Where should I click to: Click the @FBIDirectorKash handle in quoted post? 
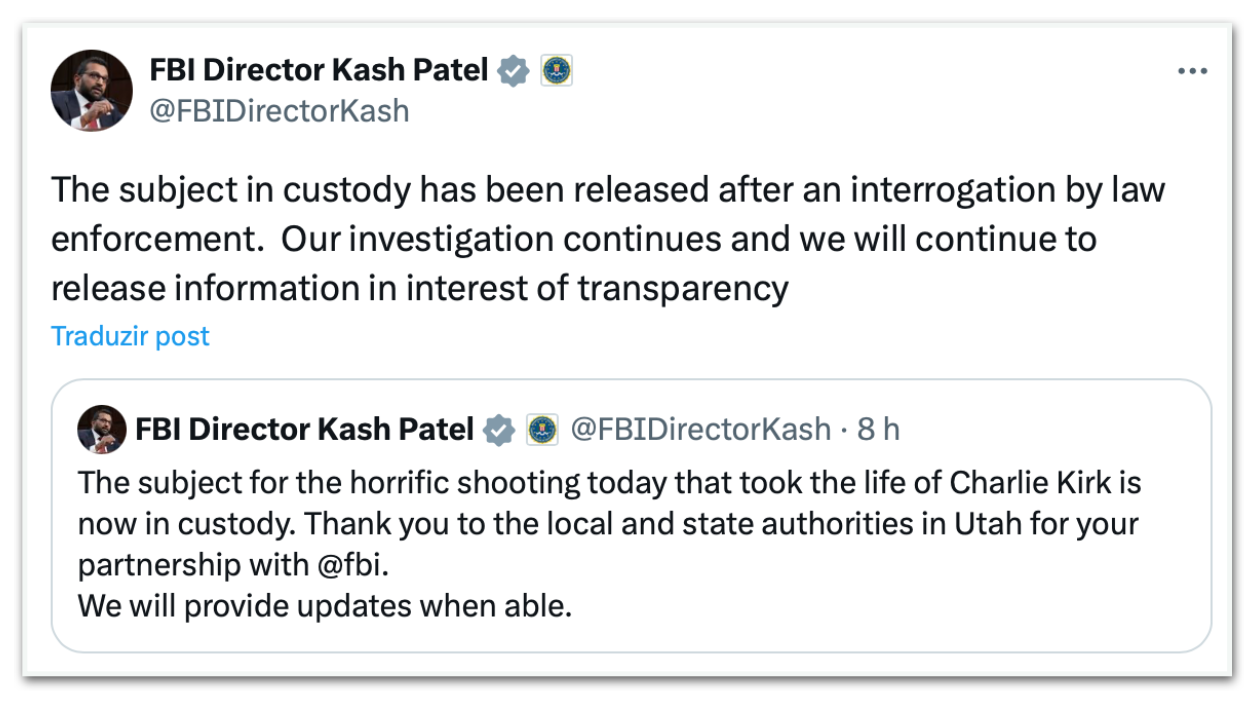pos(700,430)
